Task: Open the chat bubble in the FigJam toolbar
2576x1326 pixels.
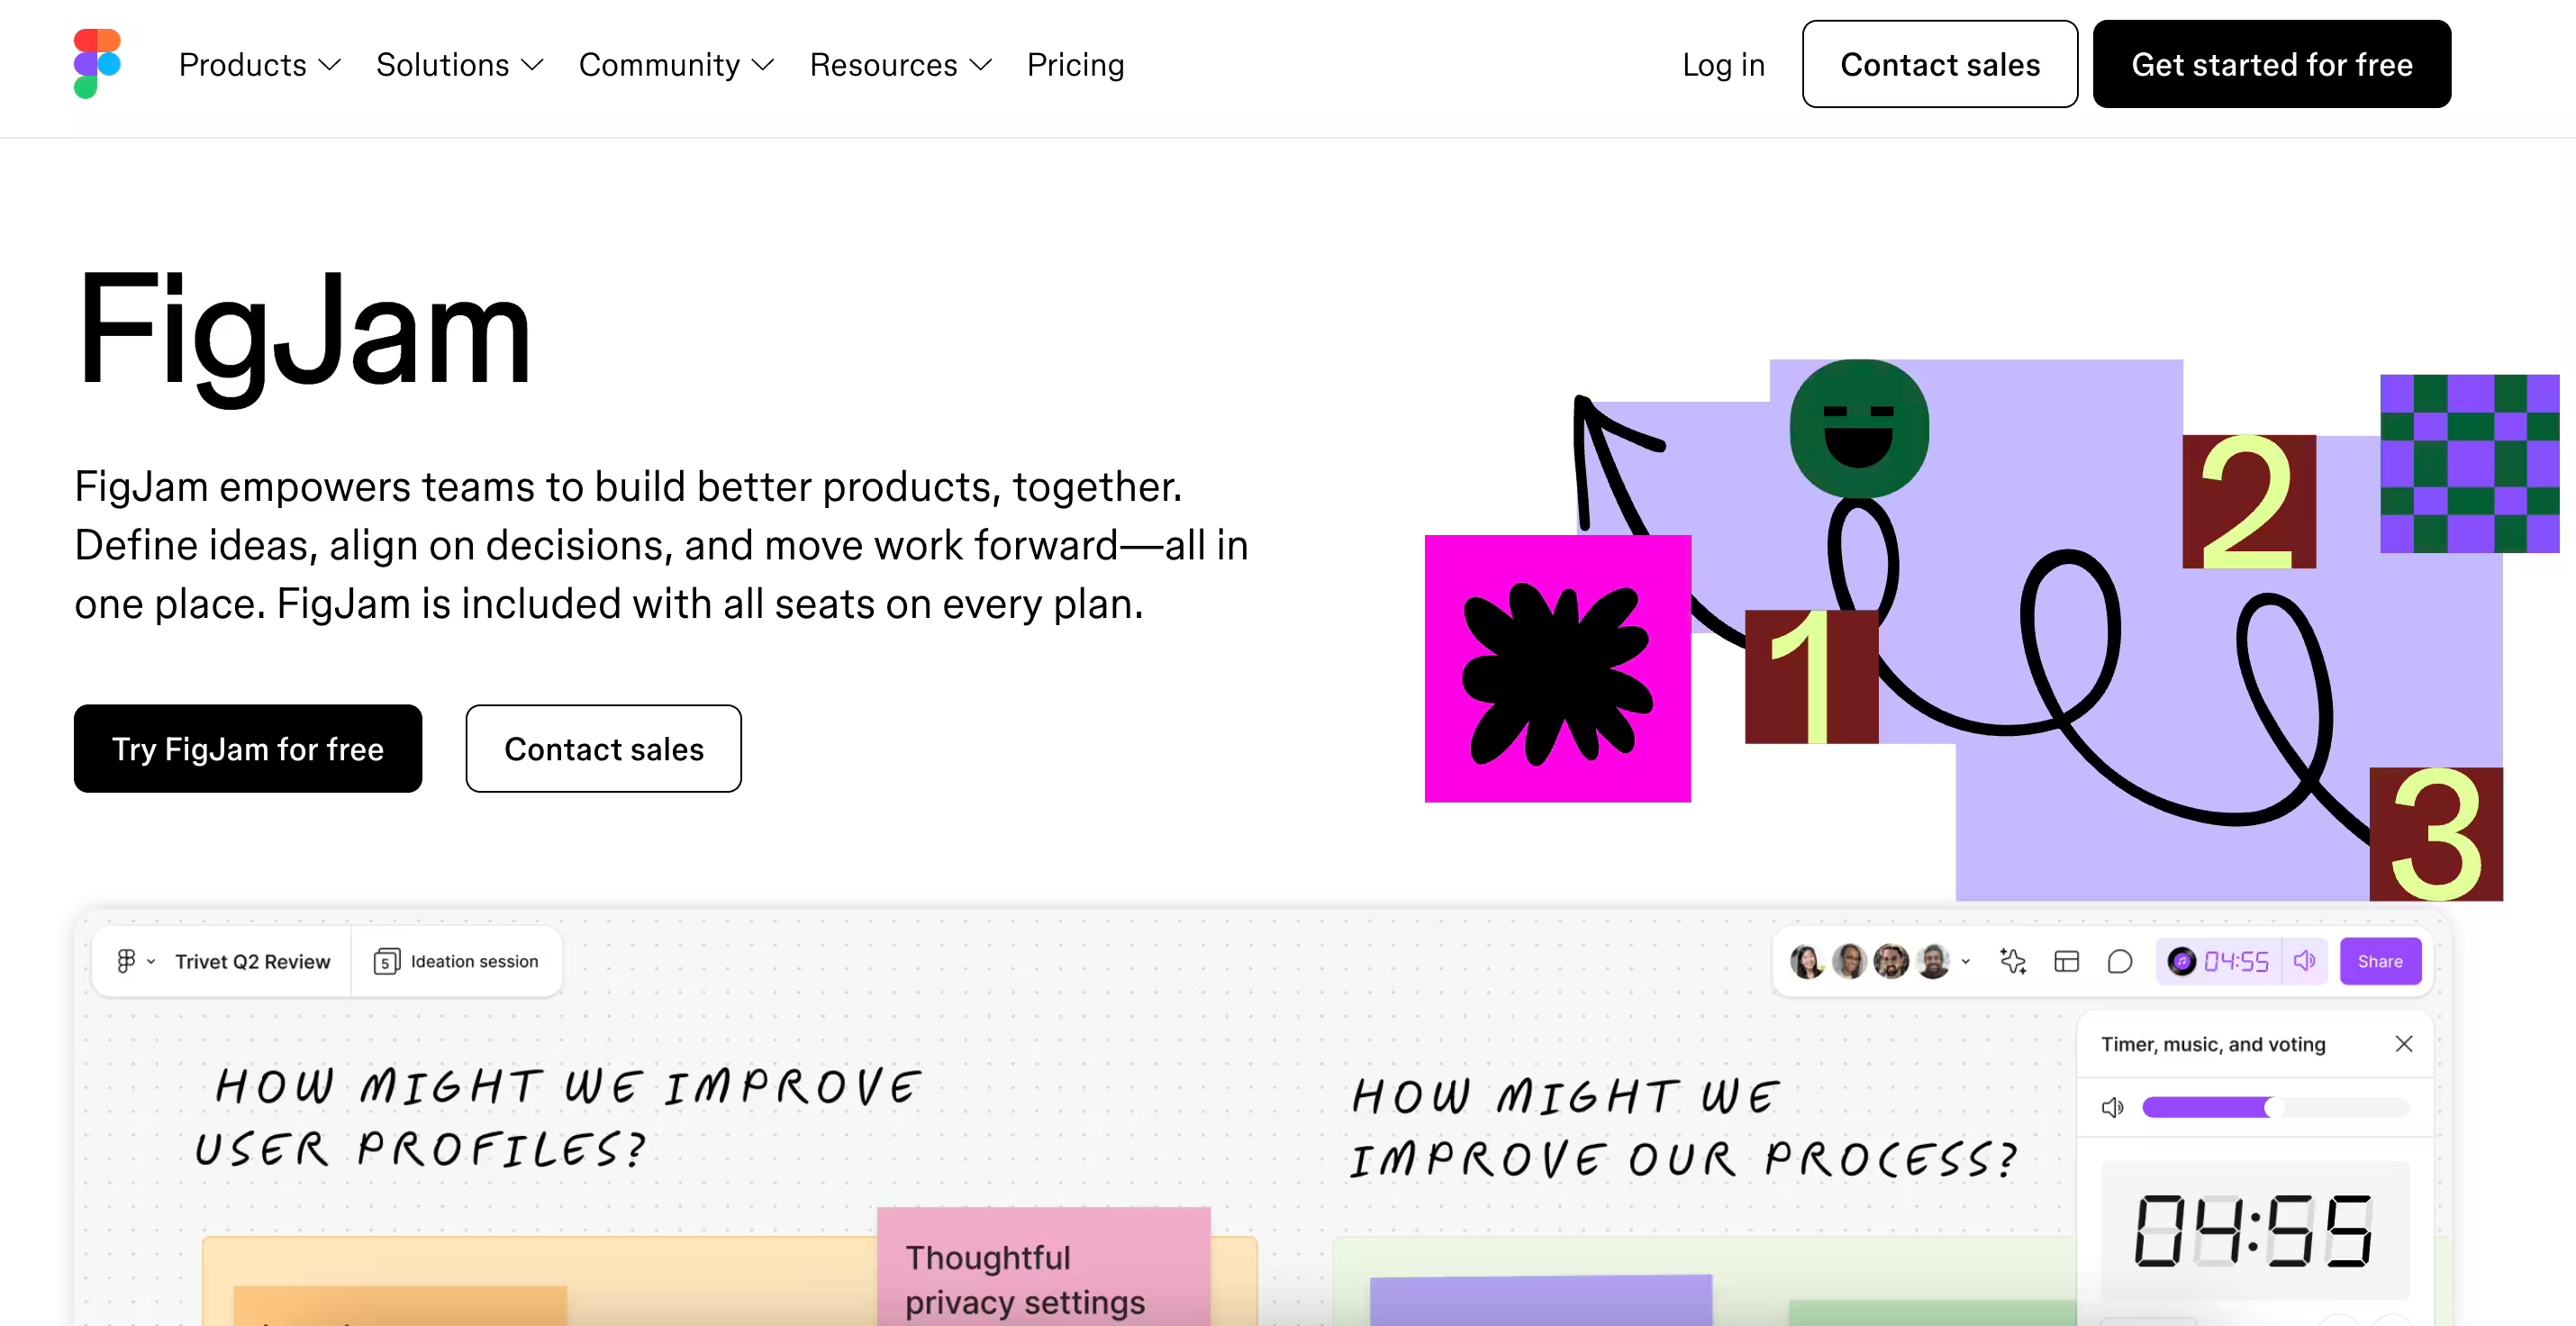Action: point(2119,961)
